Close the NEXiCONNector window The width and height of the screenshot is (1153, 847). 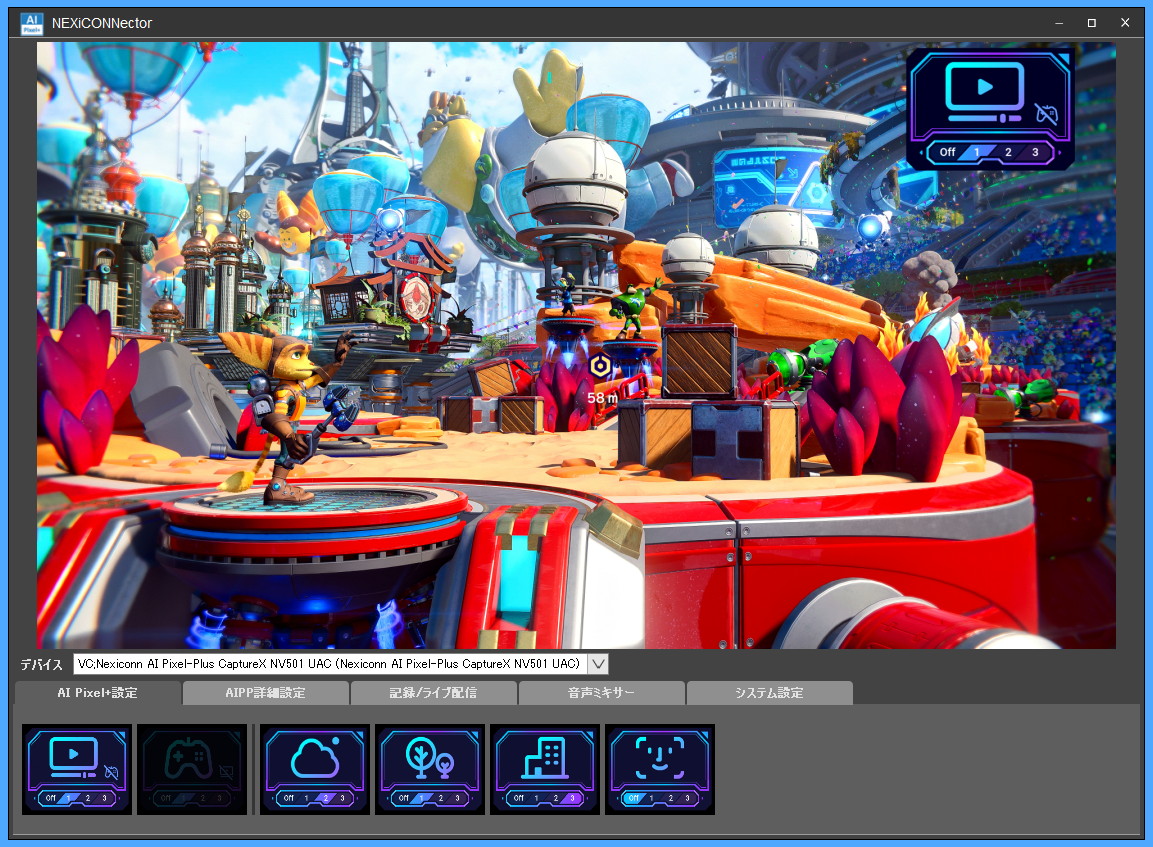click(1125, 23)
